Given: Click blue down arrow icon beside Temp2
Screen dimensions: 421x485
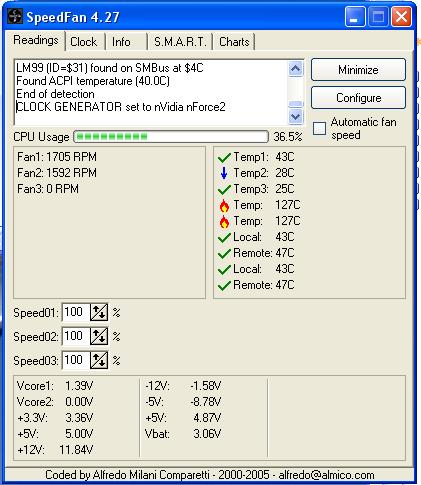Looking at the screenshot, I should [x=224, y=173].
